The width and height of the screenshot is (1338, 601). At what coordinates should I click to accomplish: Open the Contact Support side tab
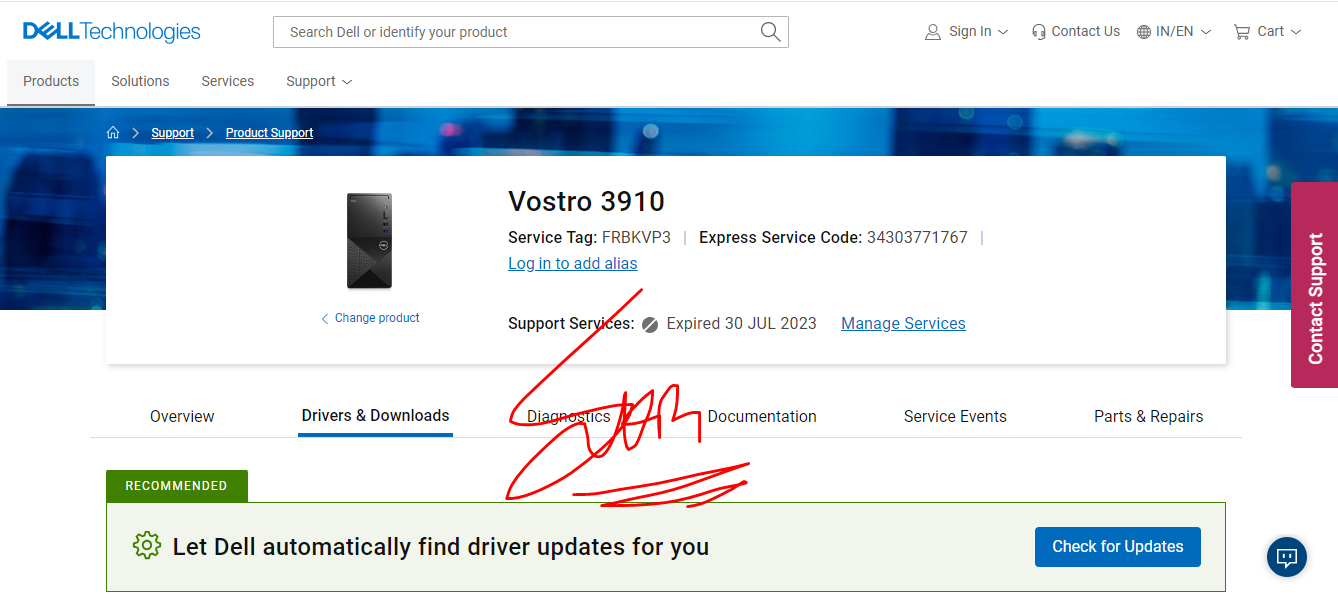pyautogui.click(x=1314, y=285)
